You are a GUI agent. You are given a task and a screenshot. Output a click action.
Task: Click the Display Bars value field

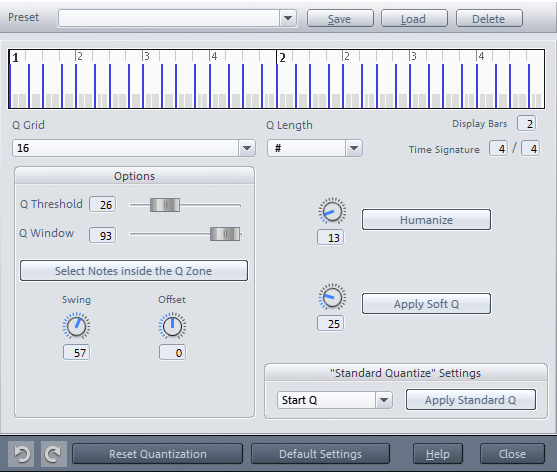click(x=526, y=124)
